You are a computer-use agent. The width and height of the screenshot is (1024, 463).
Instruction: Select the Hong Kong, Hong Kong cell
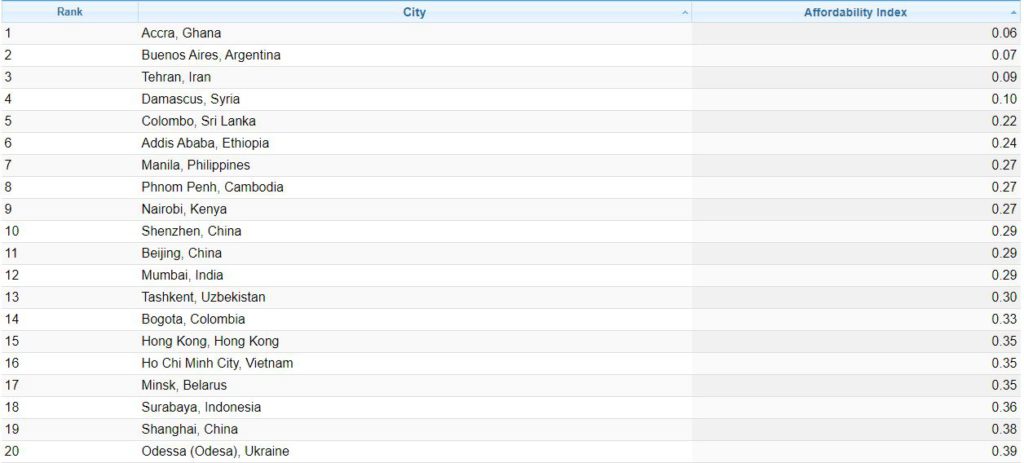[415, 342]
